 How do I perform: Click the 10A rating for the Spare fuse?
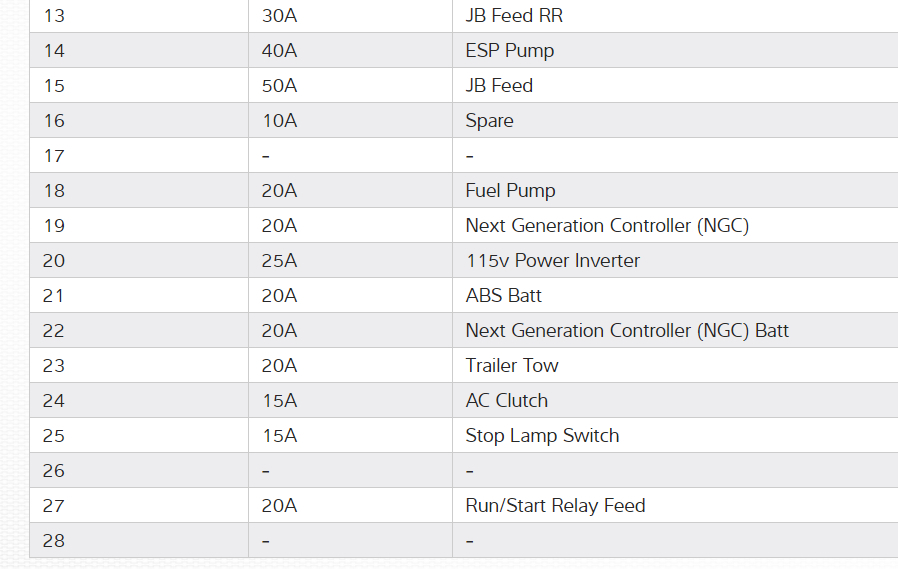pos(279,121)
